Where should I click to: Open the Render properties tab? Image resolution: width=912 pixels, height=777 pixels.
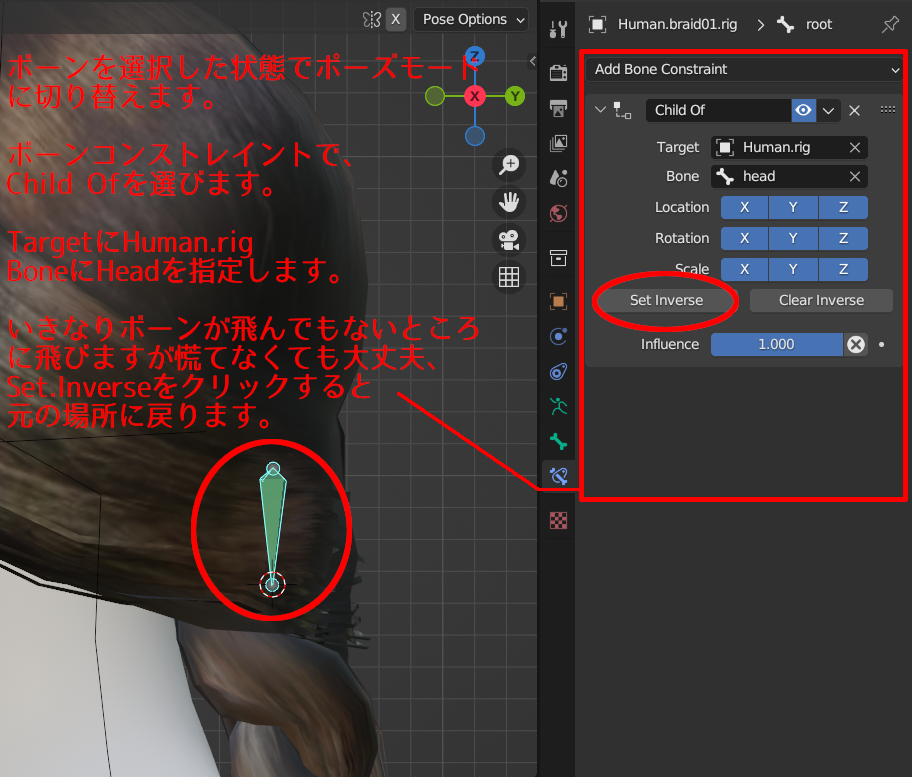[558, 70]
